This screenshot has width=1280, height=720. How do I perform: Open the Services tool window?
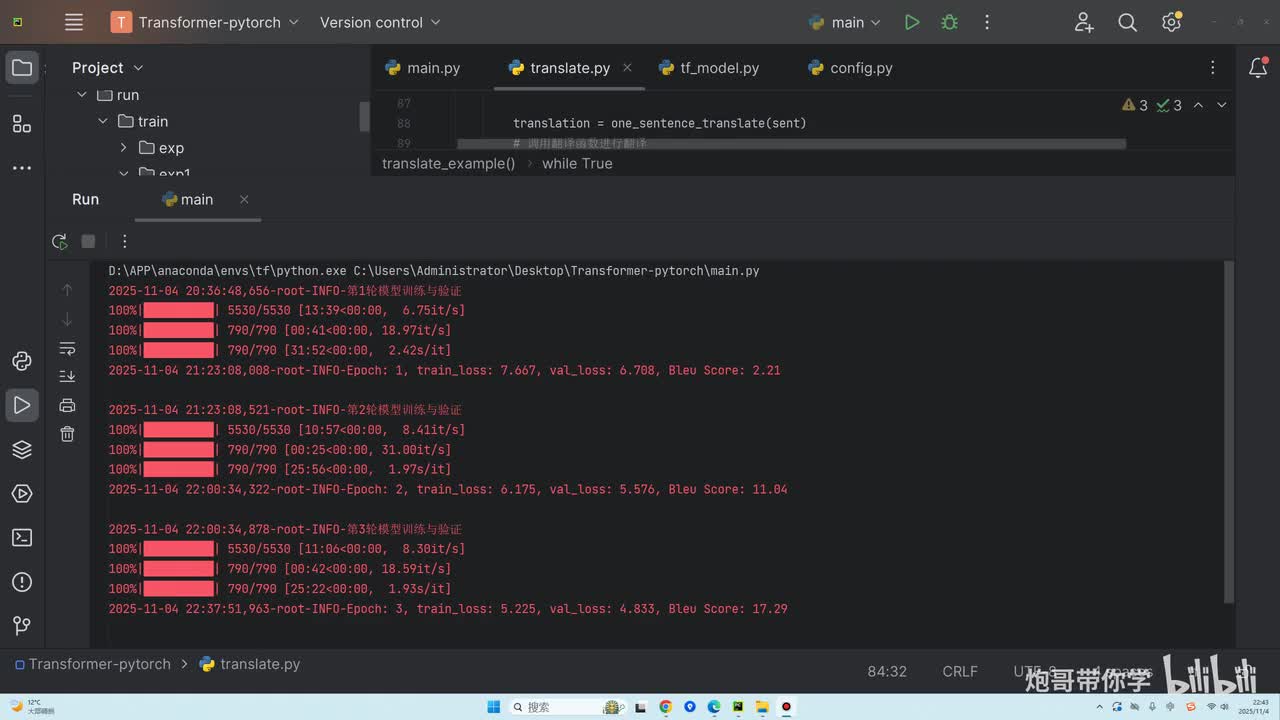(22, 493)
